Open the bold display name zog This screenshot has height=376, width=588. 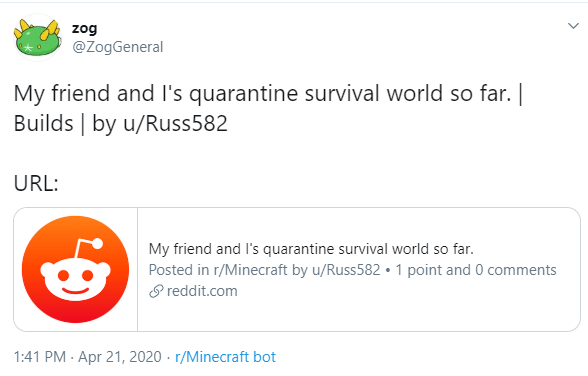[85, 28]
